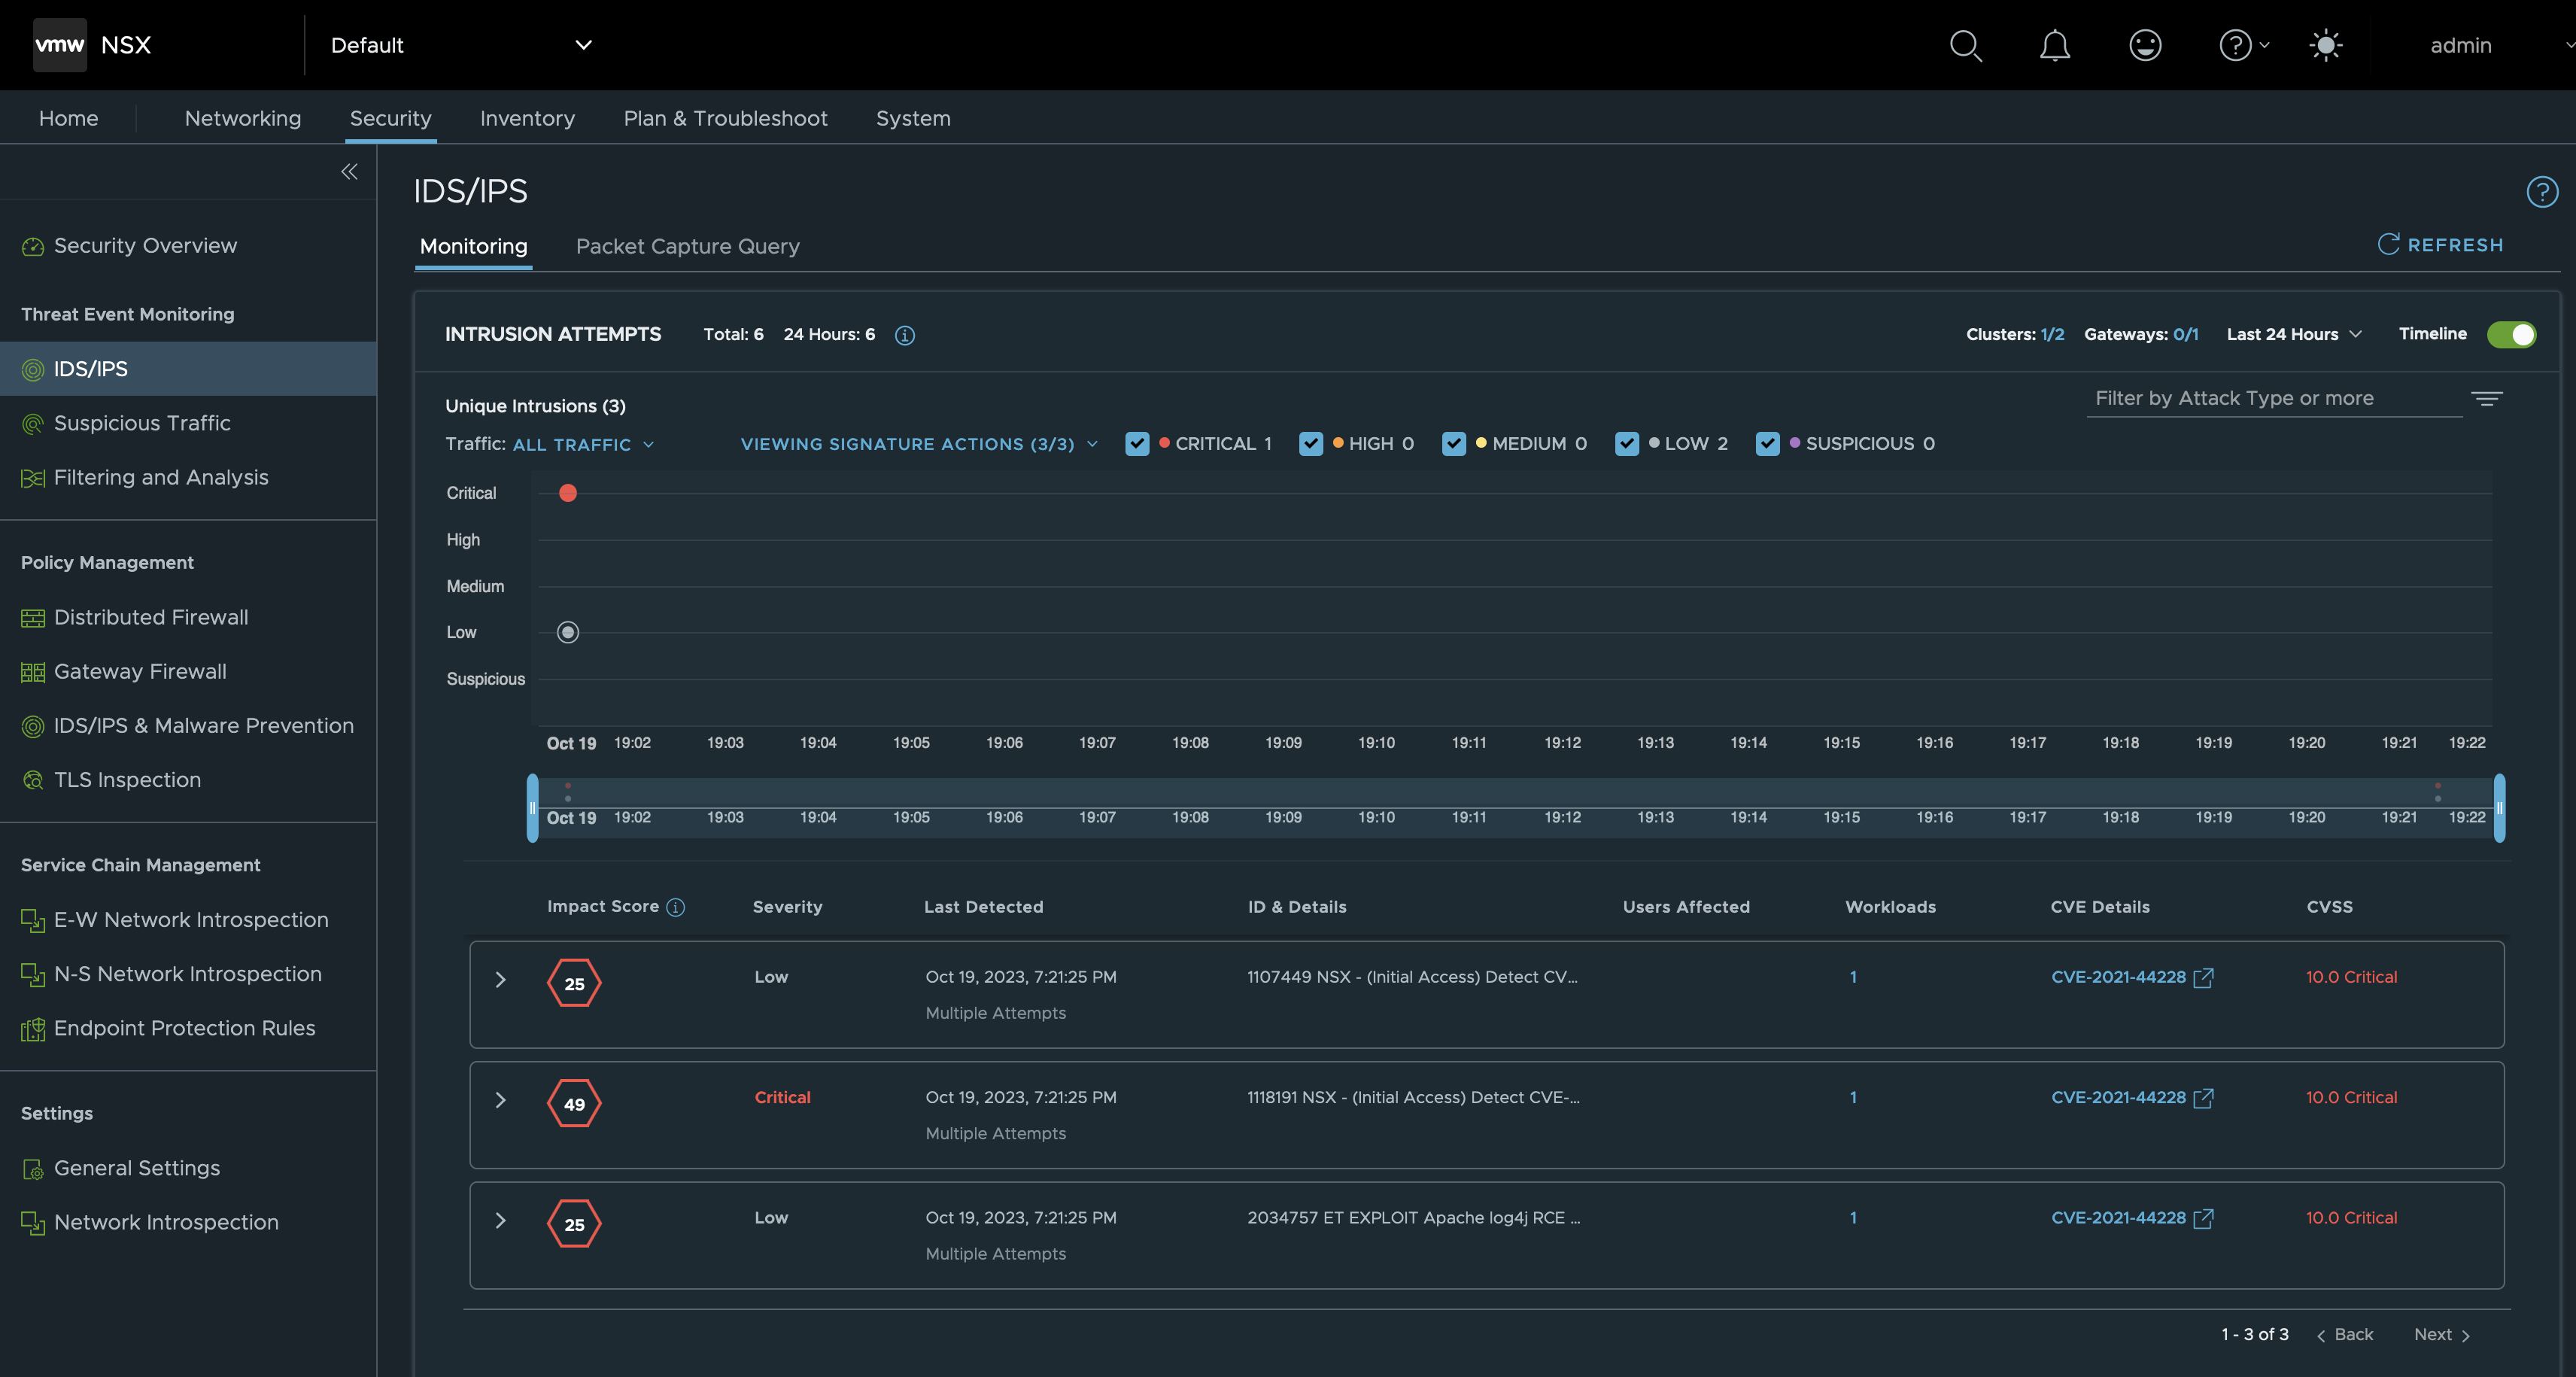The image size is (2576, 1377).
Task: Click the REFRESH button
Action: [x=2440, y=245]
